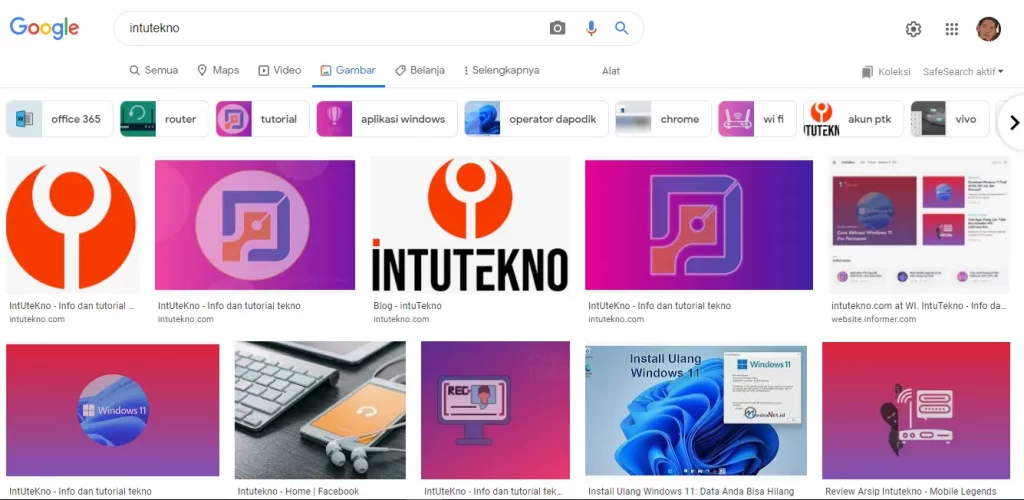Switch to the Video tab
The height and width of the screenshot is (500, 1024).
pyautogui.click(x=280, y=70)
